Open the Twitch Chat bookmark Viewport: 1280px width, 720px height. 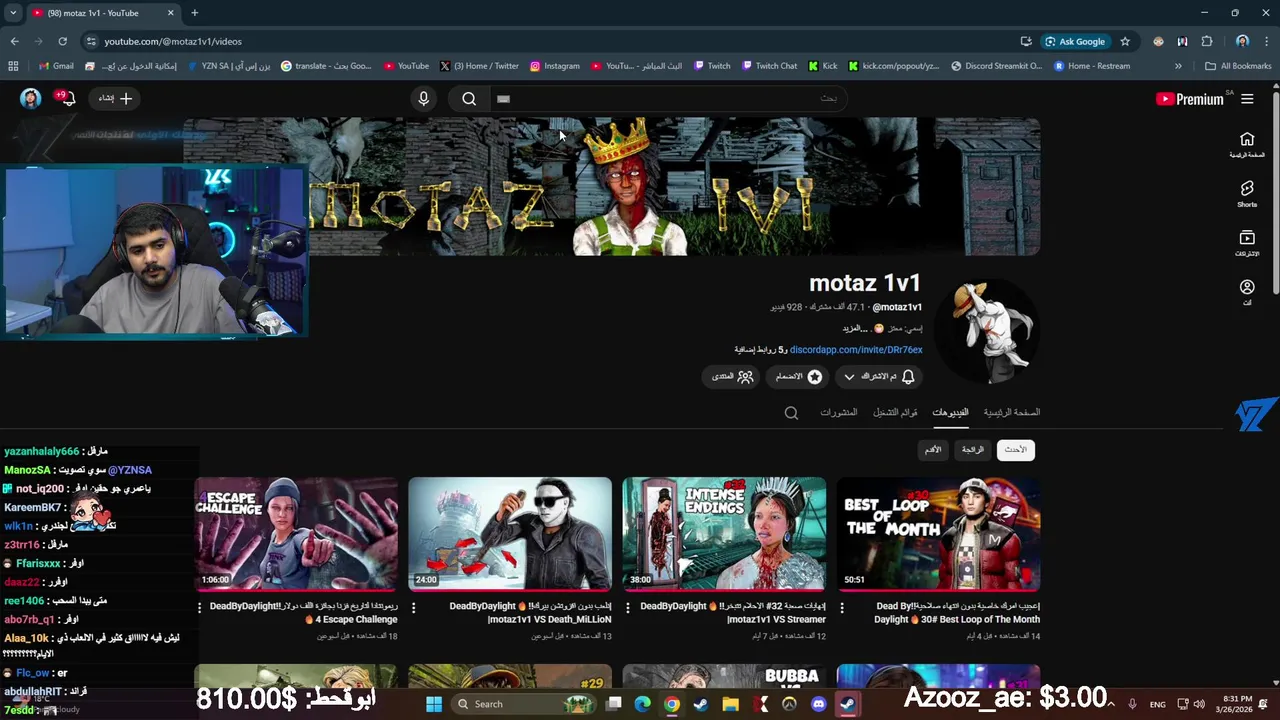(x=769, y=66)
